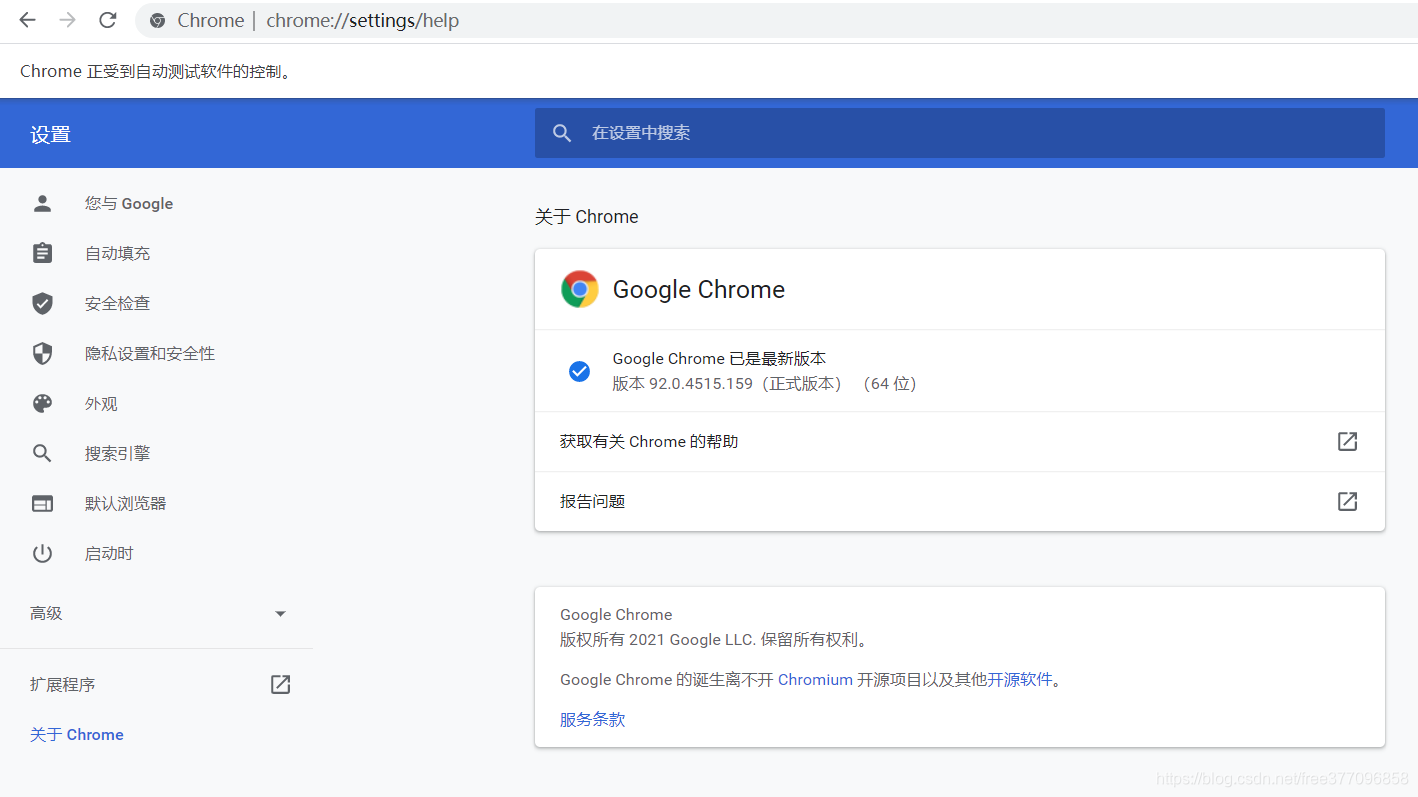The height and width of the screenshot is (797, 1418).
Task: Click the Chrome site info icon in address bar
Action: coord(157,21)
